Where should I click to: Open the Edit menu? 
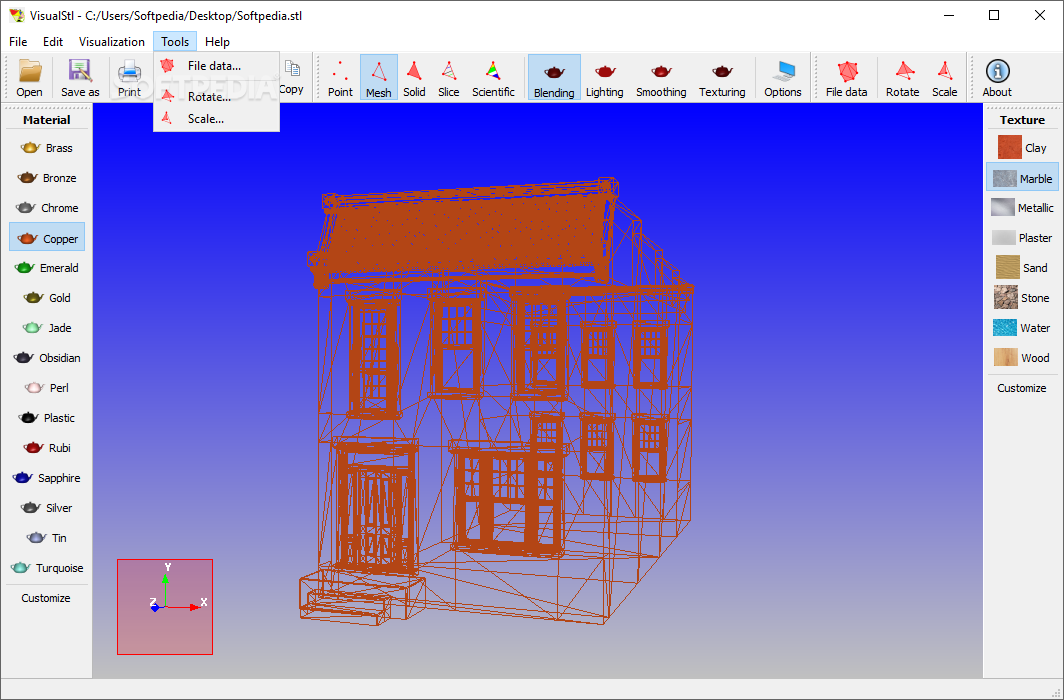53,41
